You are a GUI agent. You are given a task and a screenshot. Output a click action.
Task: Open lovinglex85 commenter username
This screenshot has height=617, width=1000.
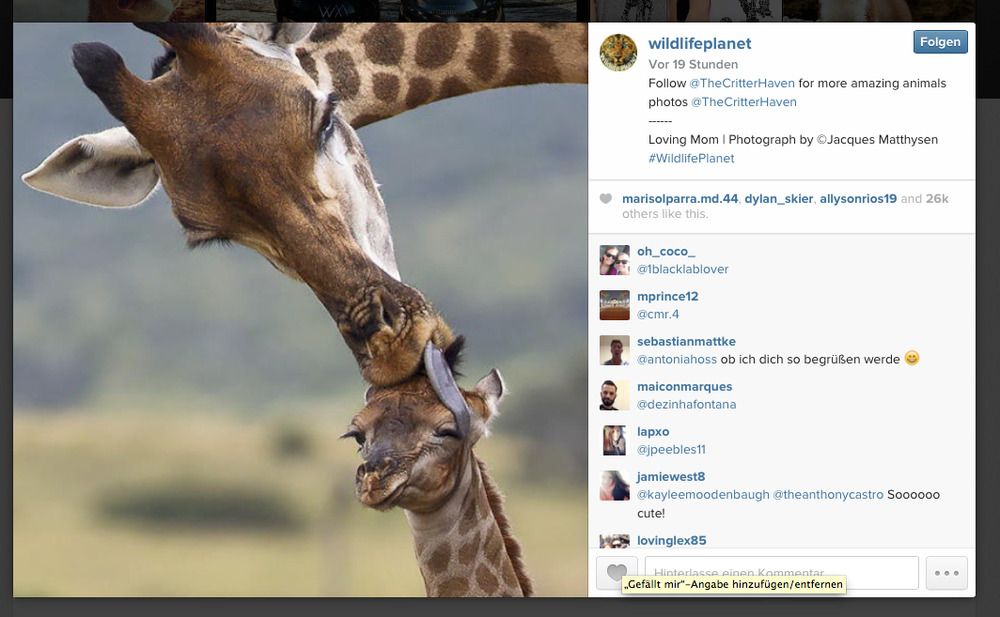pos(671,541)
